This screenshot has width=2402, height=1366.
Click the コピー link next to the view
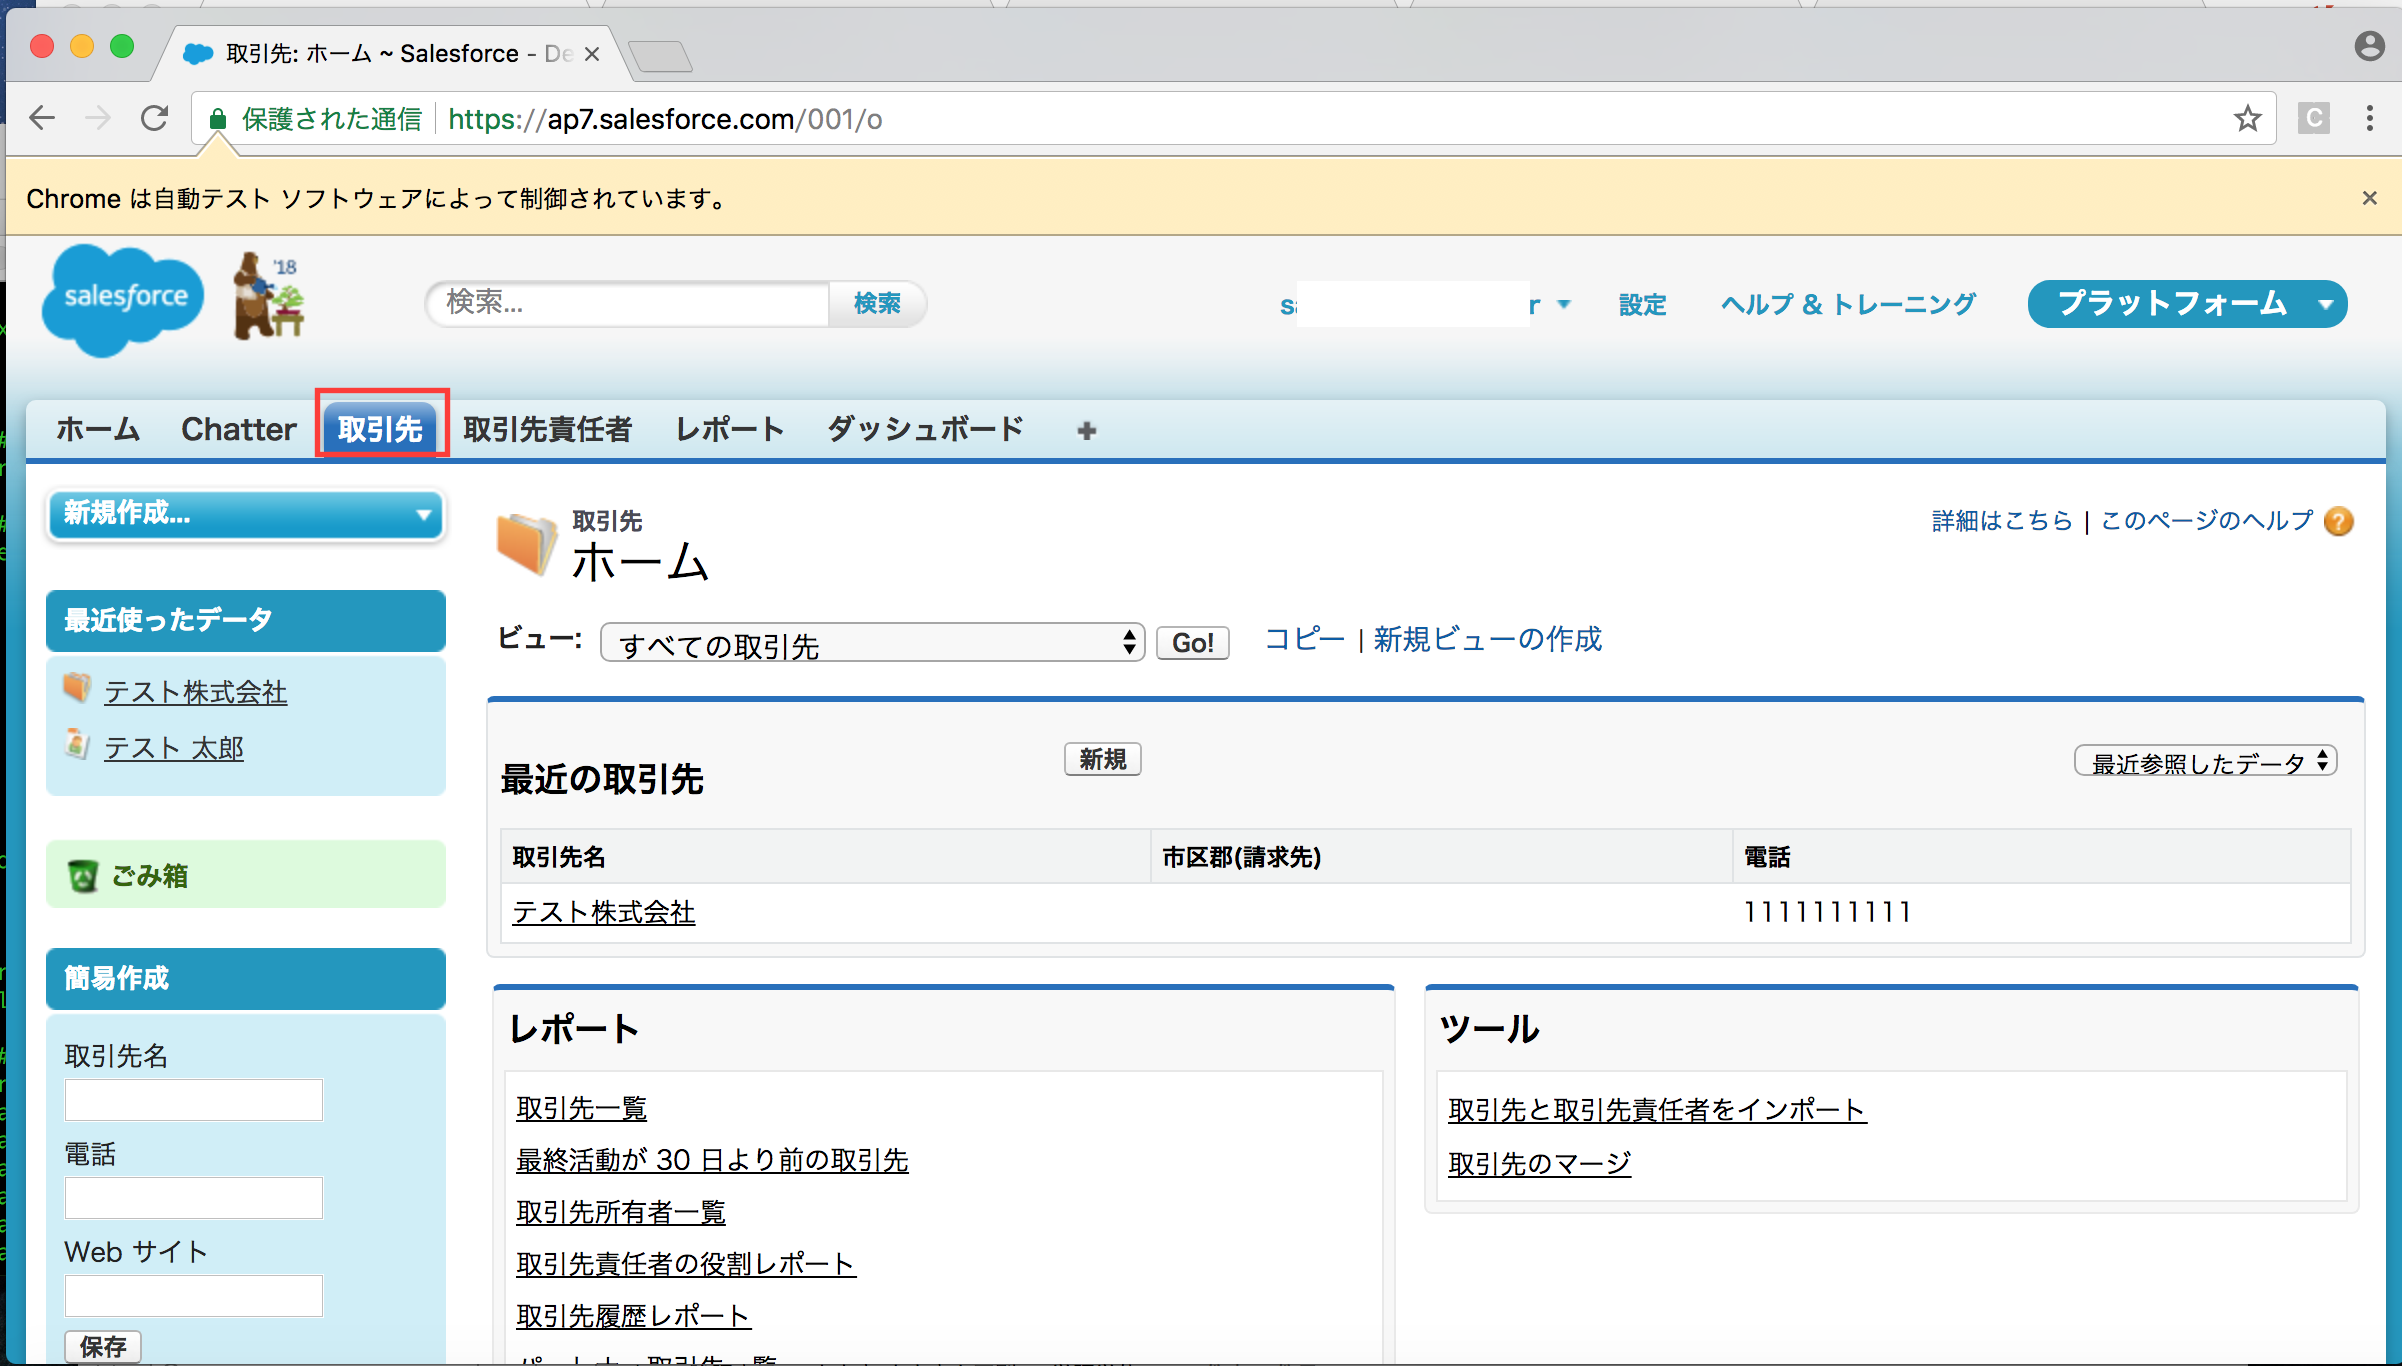point(1305,639)
